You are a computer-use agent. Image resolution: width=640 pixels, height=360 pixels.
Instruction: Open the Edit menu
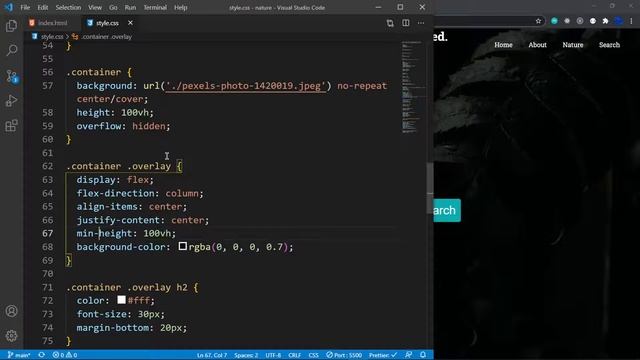(43, 7)
